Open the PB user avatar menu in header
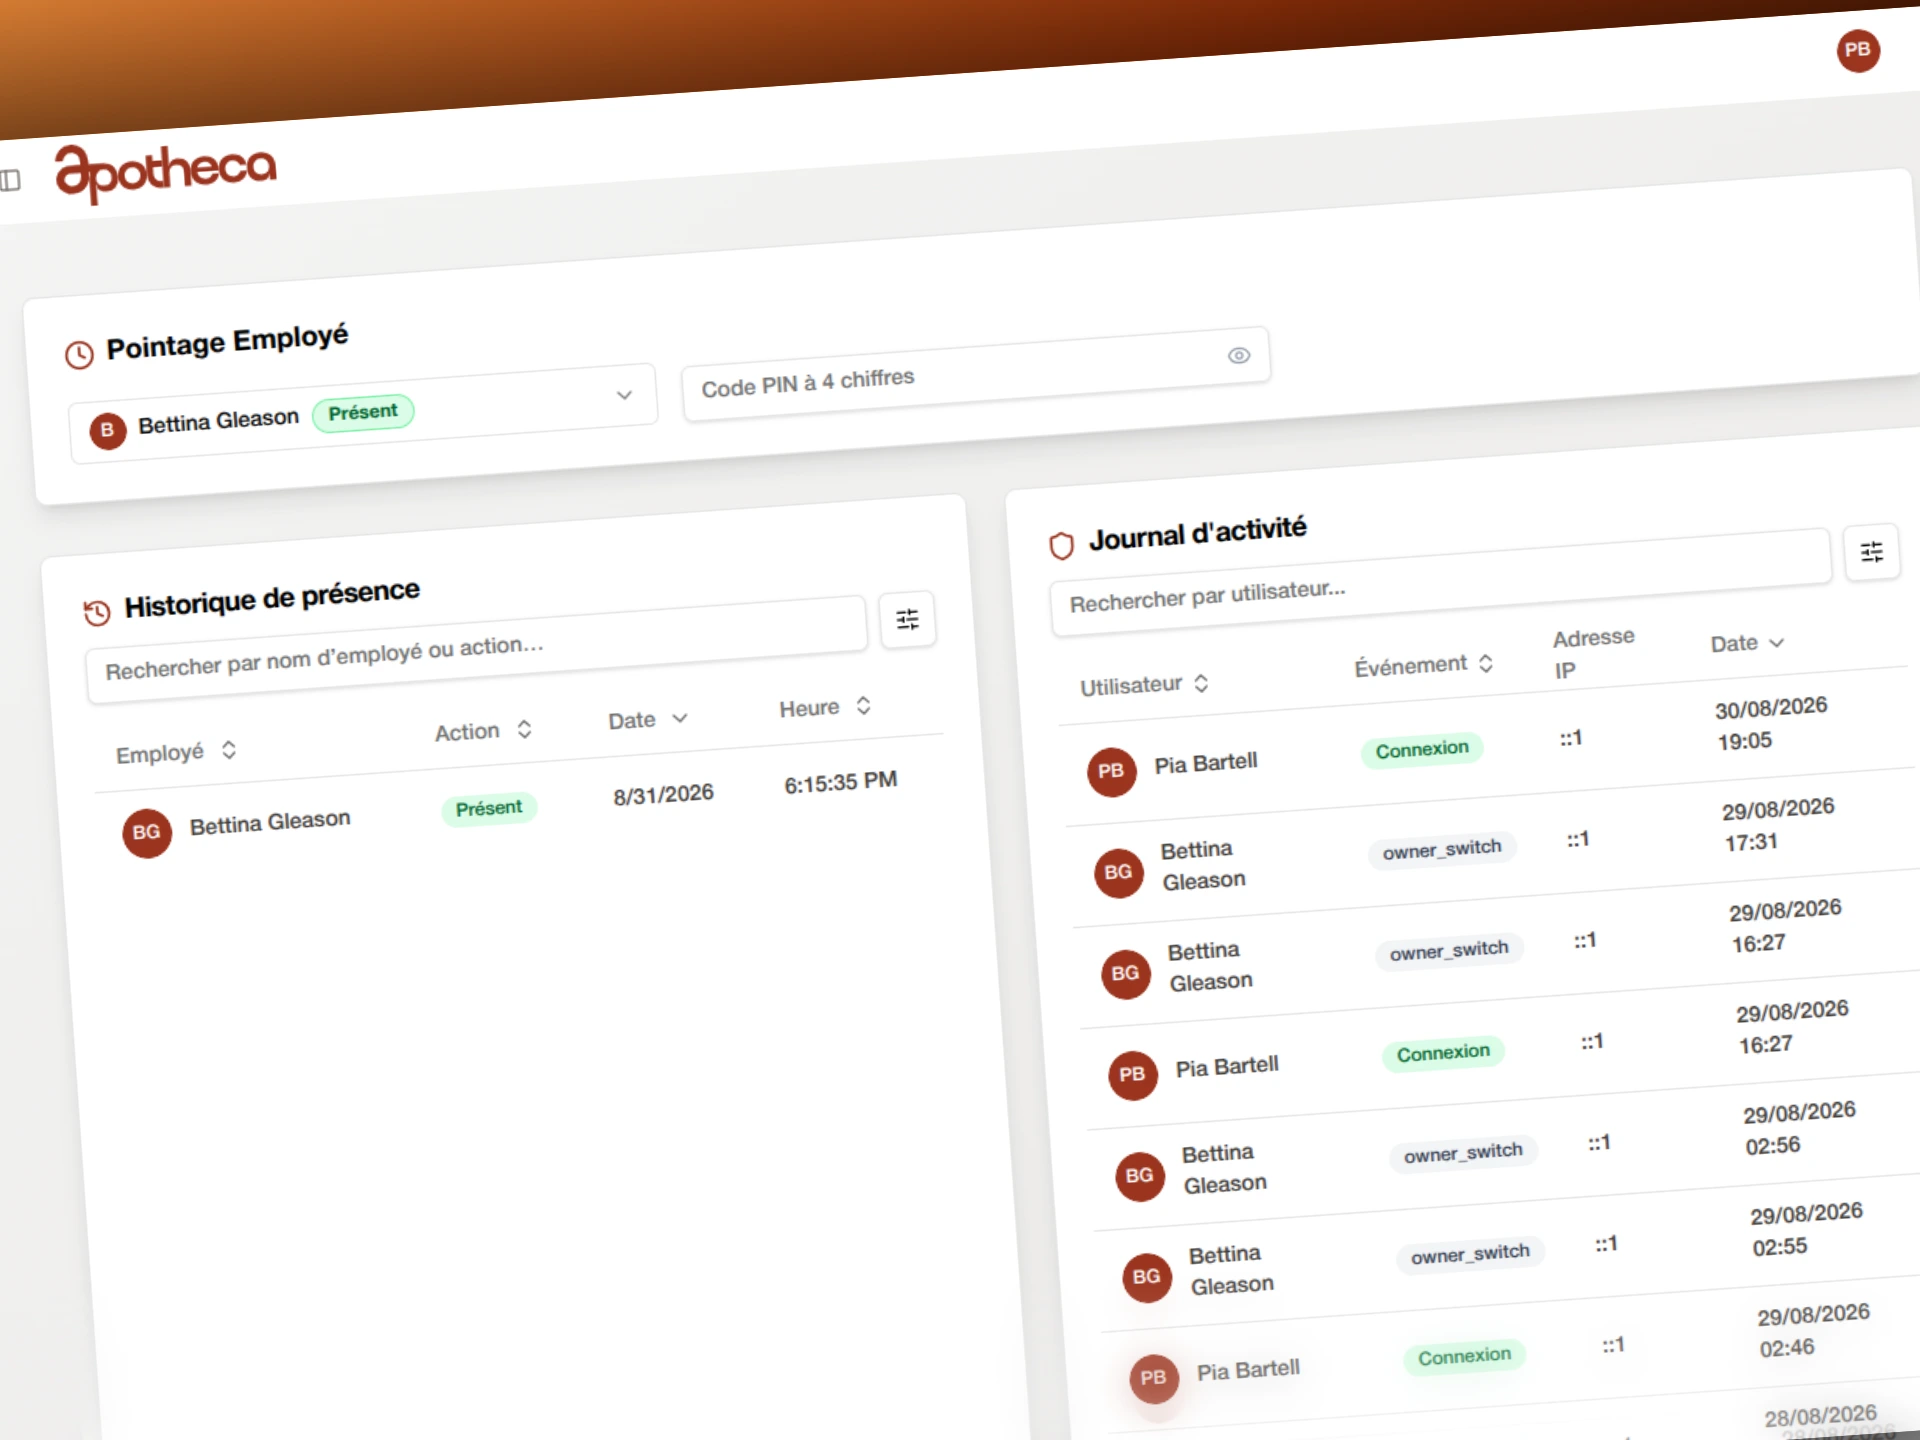1920x1440 pixels. tap(1858, 50)
